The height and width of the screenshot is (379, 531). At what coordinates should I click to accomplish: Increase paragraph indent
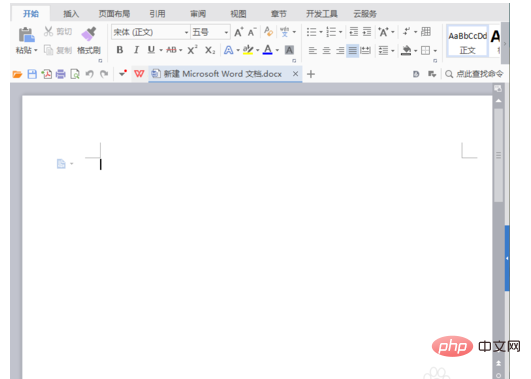[367, 32]
